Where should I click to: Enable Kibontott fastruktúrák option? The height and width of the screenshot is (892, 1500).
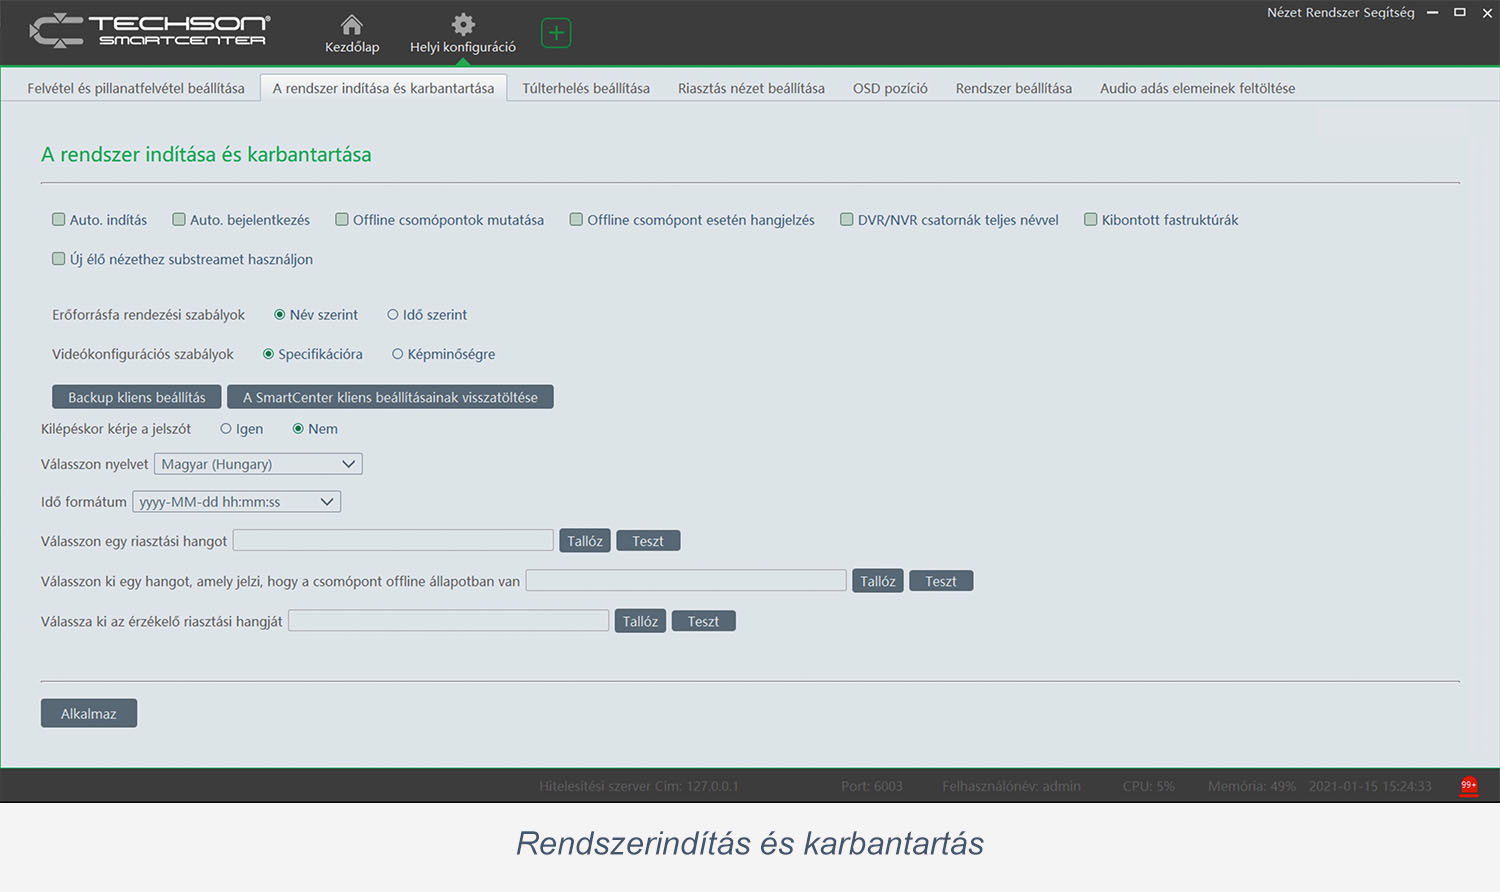1091,219
